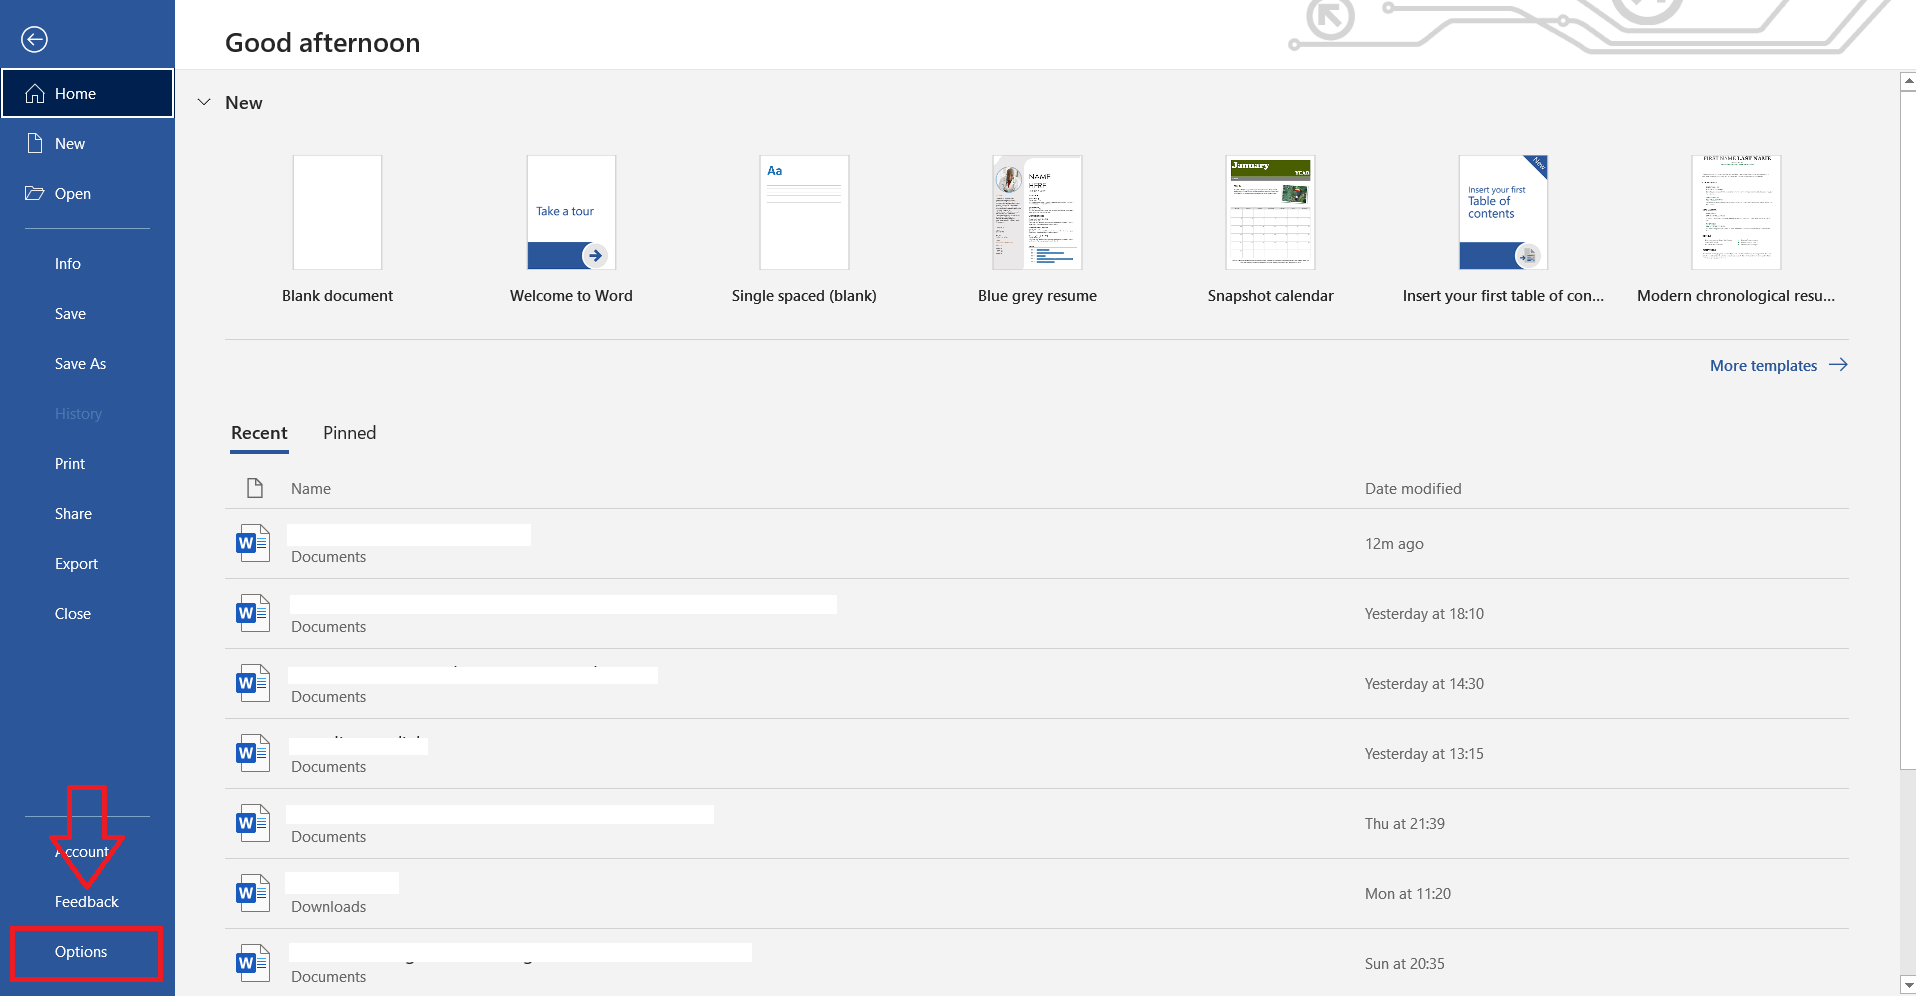Viewport: 1916px width, 996px height.
Task: Click the scrollbar down arrow
Action: (1908, 985)
